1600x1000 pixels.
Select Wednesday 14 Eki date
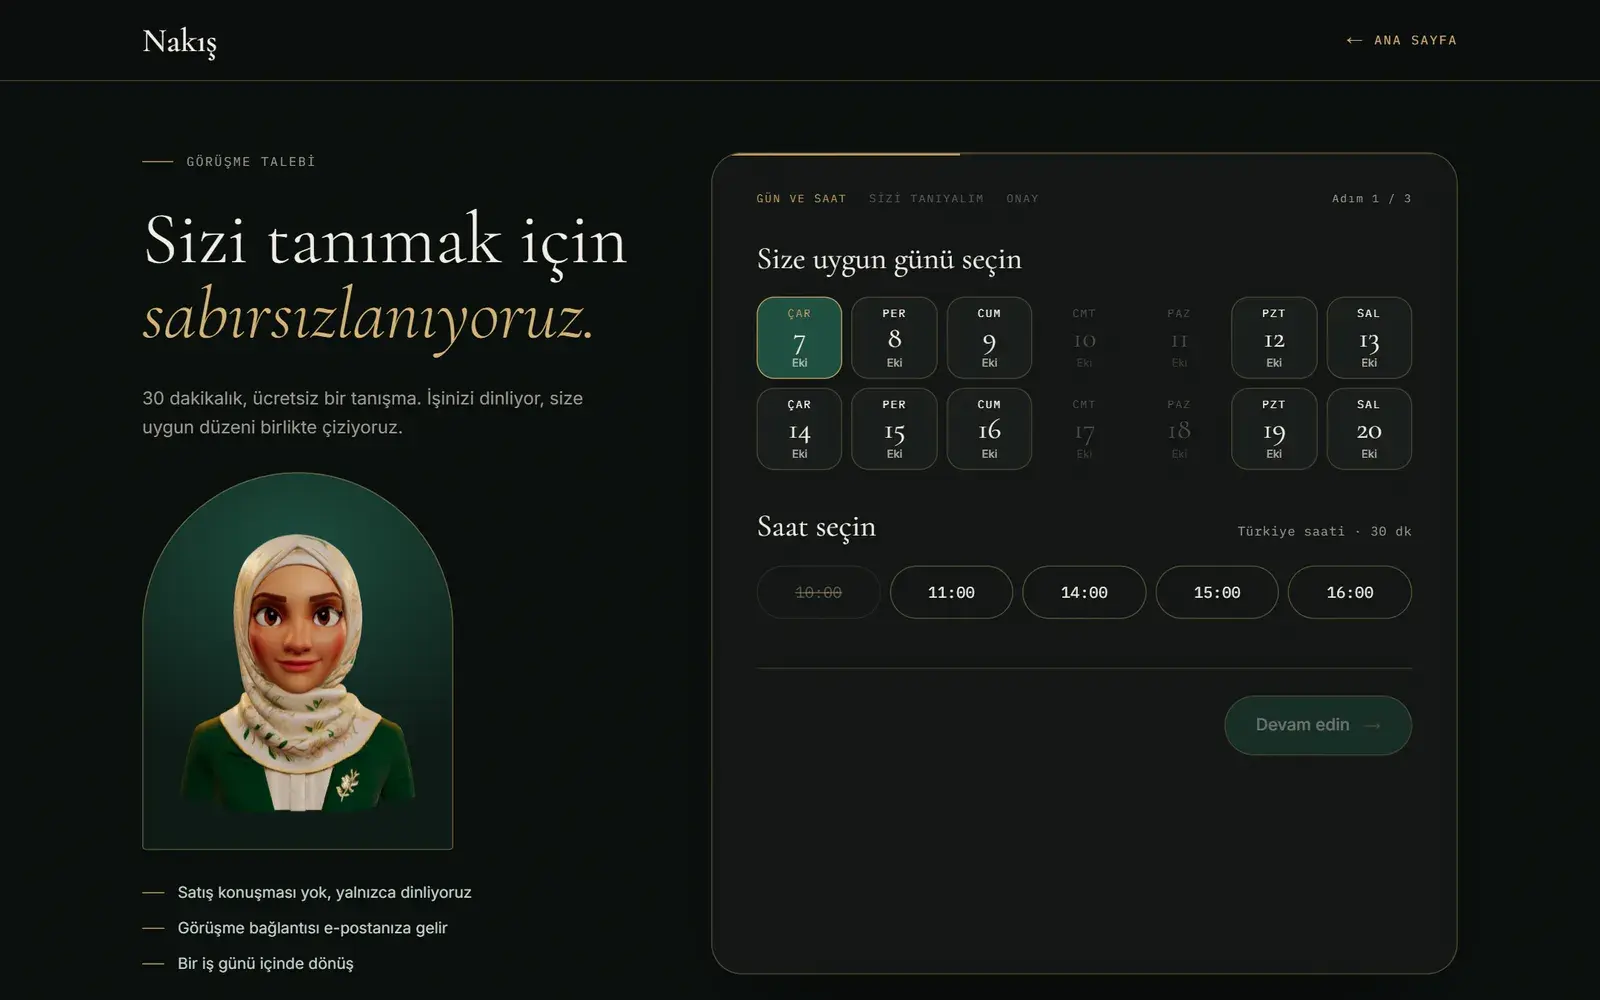click(799, 429)
